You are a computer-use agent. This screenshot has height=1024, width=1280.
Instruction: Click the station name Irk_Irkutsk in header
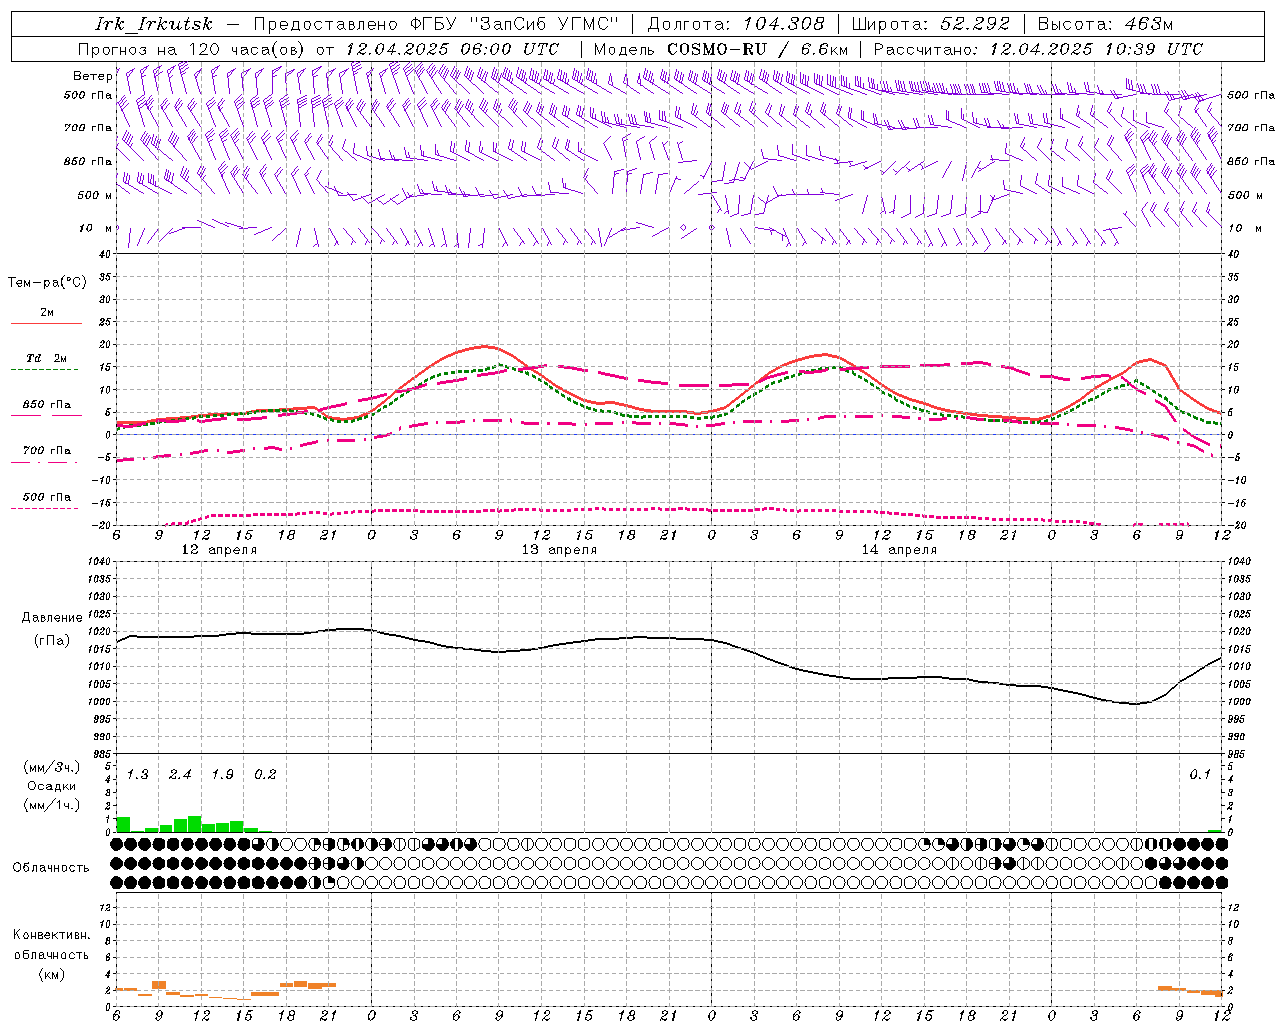coord(153,24)
